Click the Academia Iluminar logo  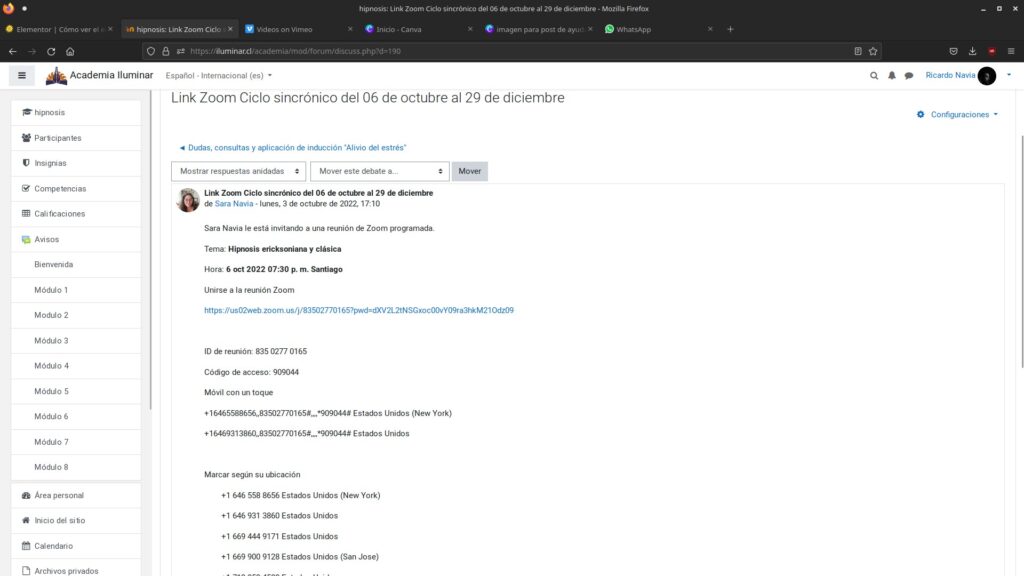pos(99,76)
